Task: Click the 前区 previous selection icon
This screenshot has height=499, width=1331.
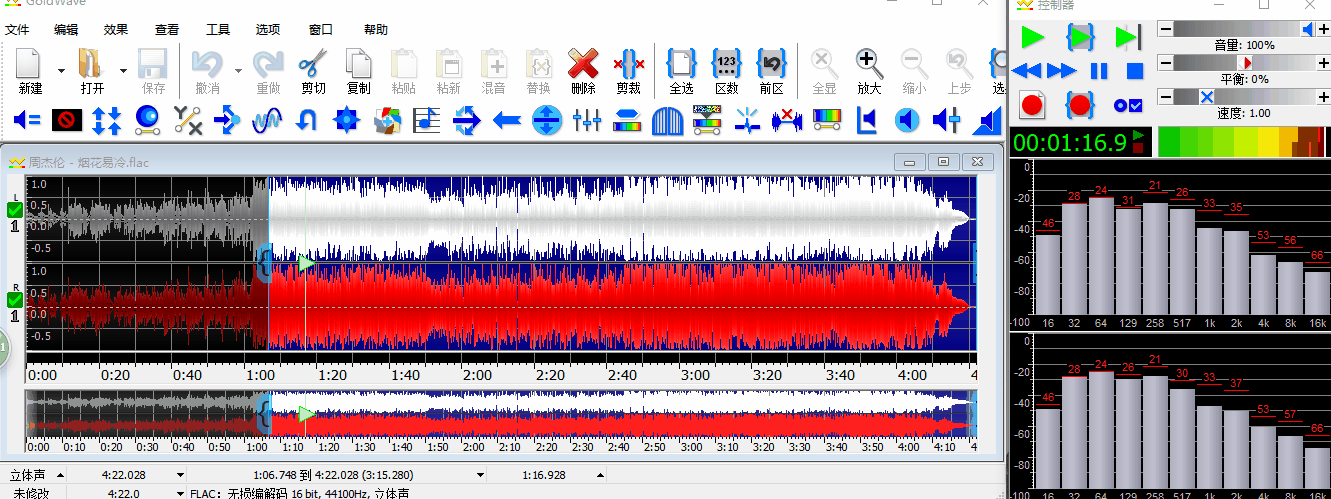Action: pos(771,72)
